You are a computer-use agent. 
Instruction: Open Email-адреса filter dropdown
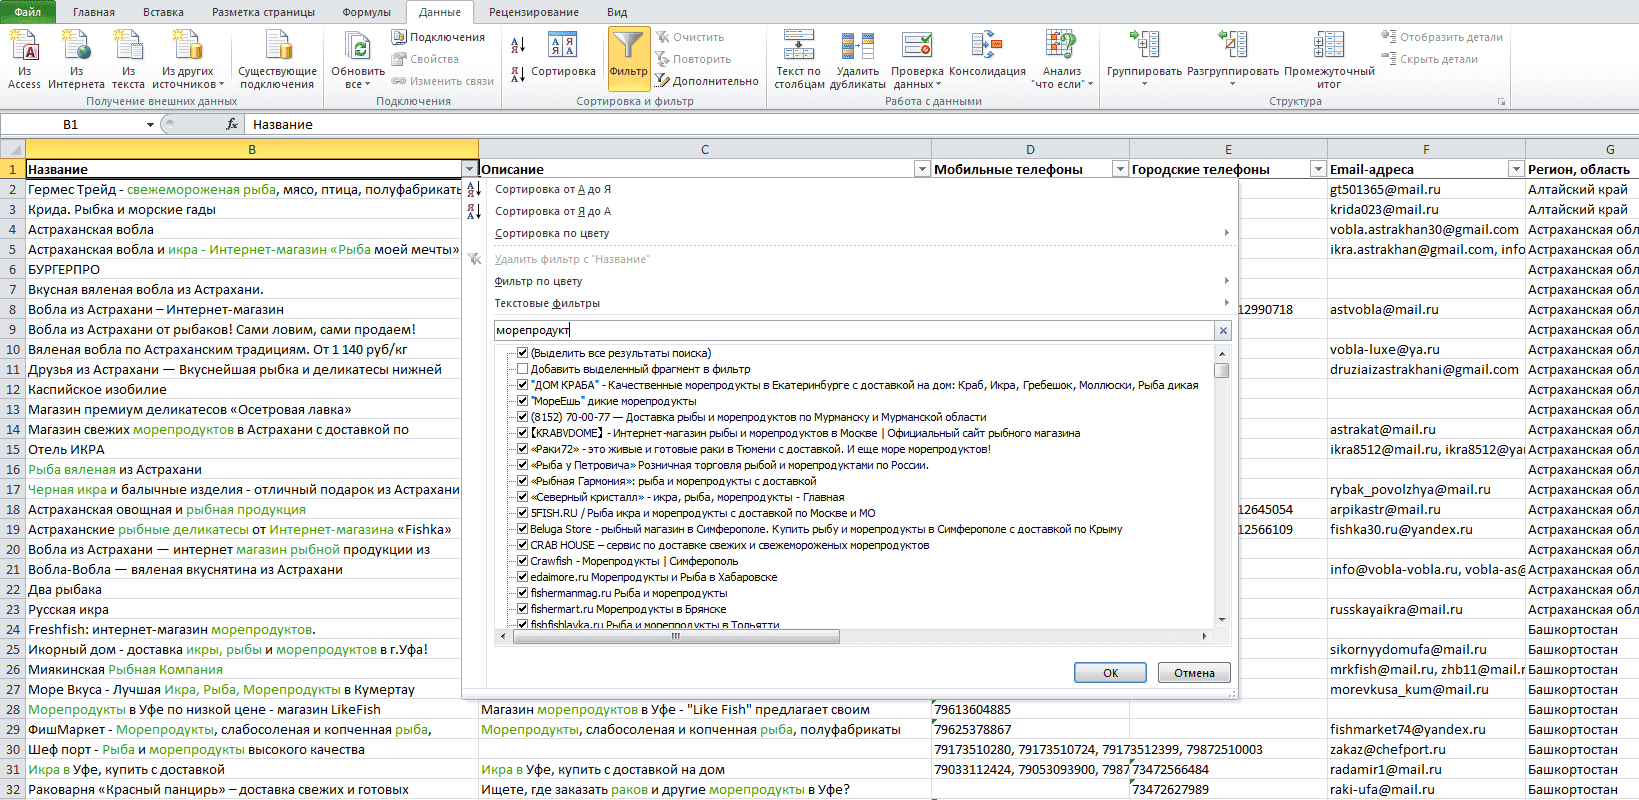click(x=1516, y=169)
